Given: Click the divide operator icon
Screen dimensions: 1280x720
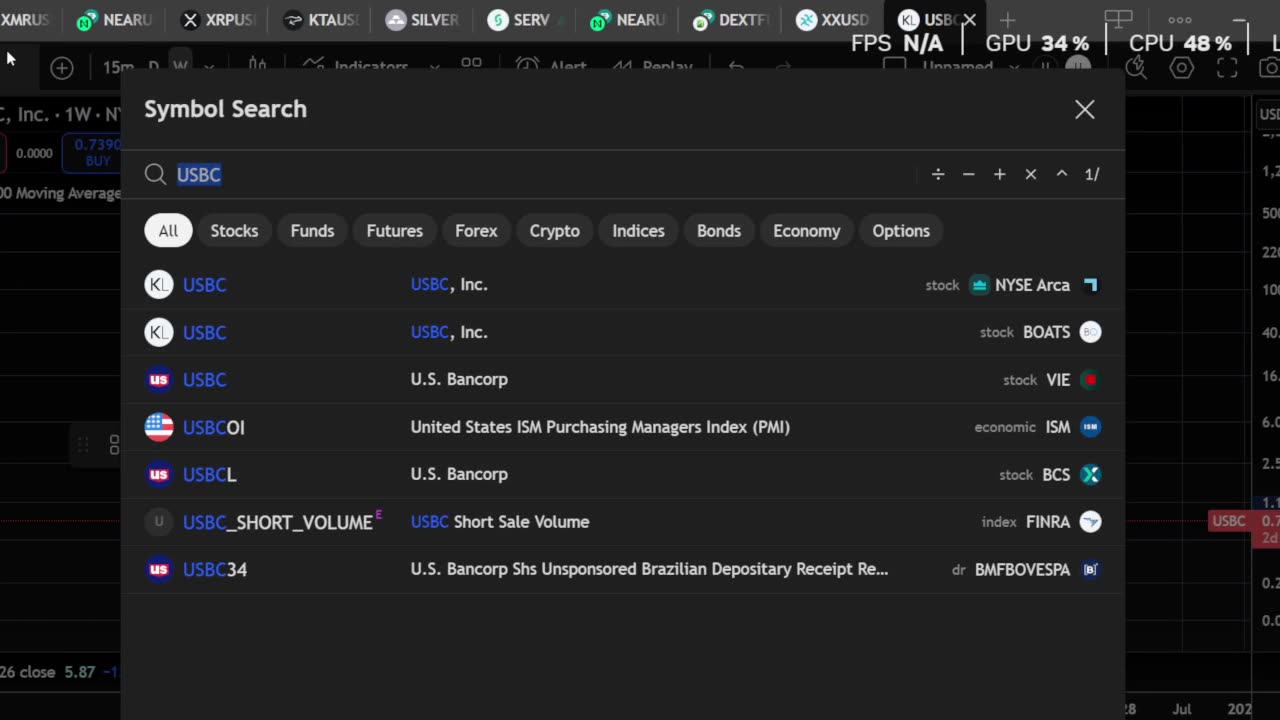Looking at the screenshot, I should [938, 174].
